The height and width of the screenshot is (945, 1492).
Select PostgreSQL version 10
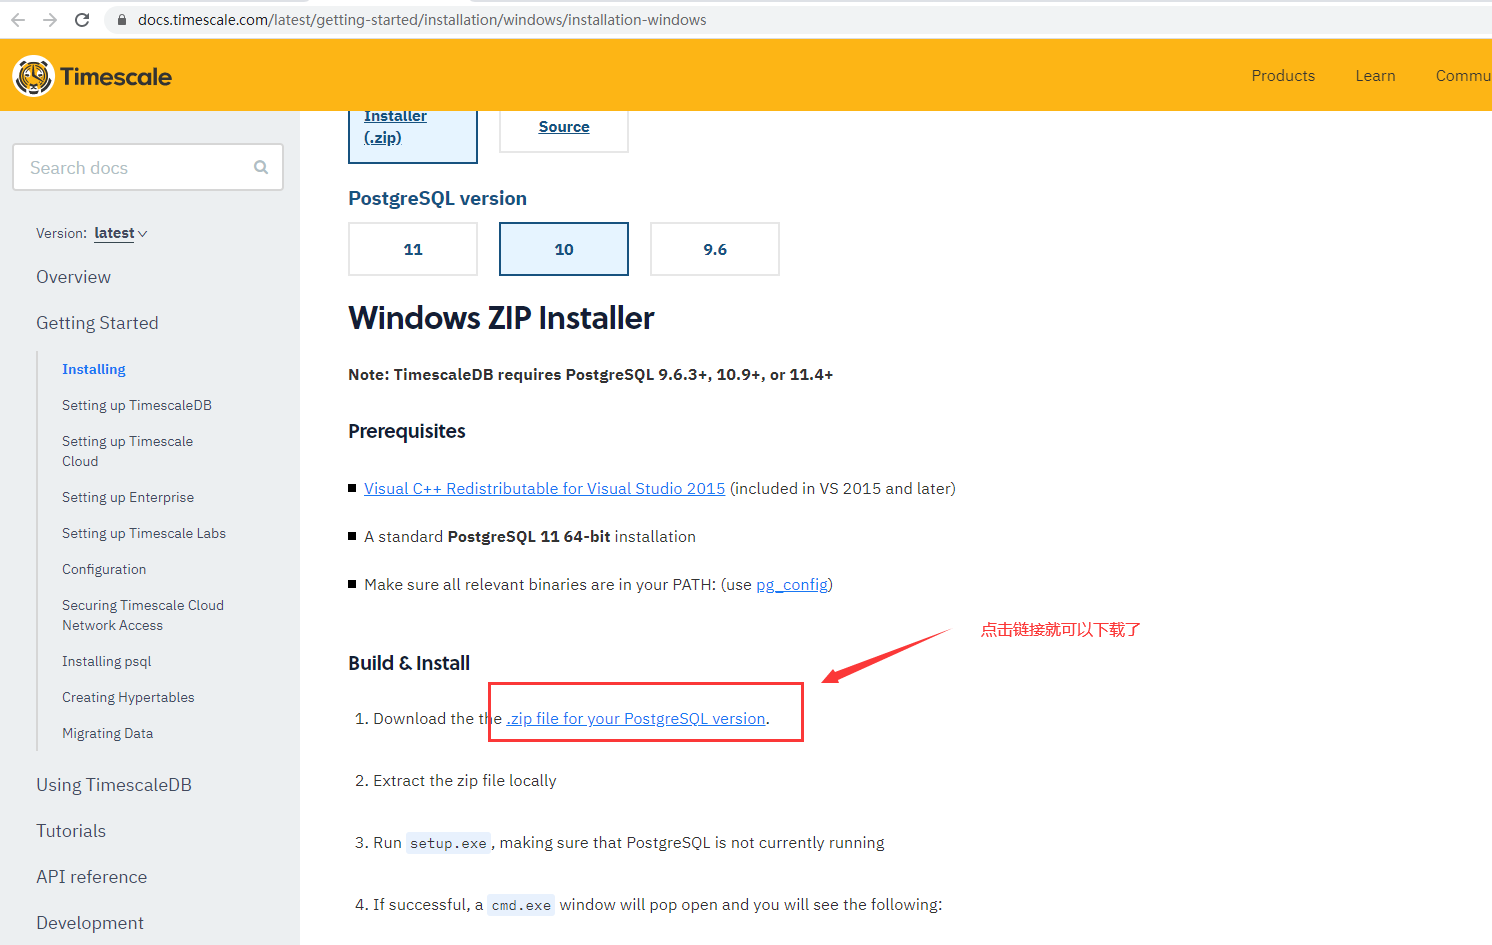tap(563, 248)
